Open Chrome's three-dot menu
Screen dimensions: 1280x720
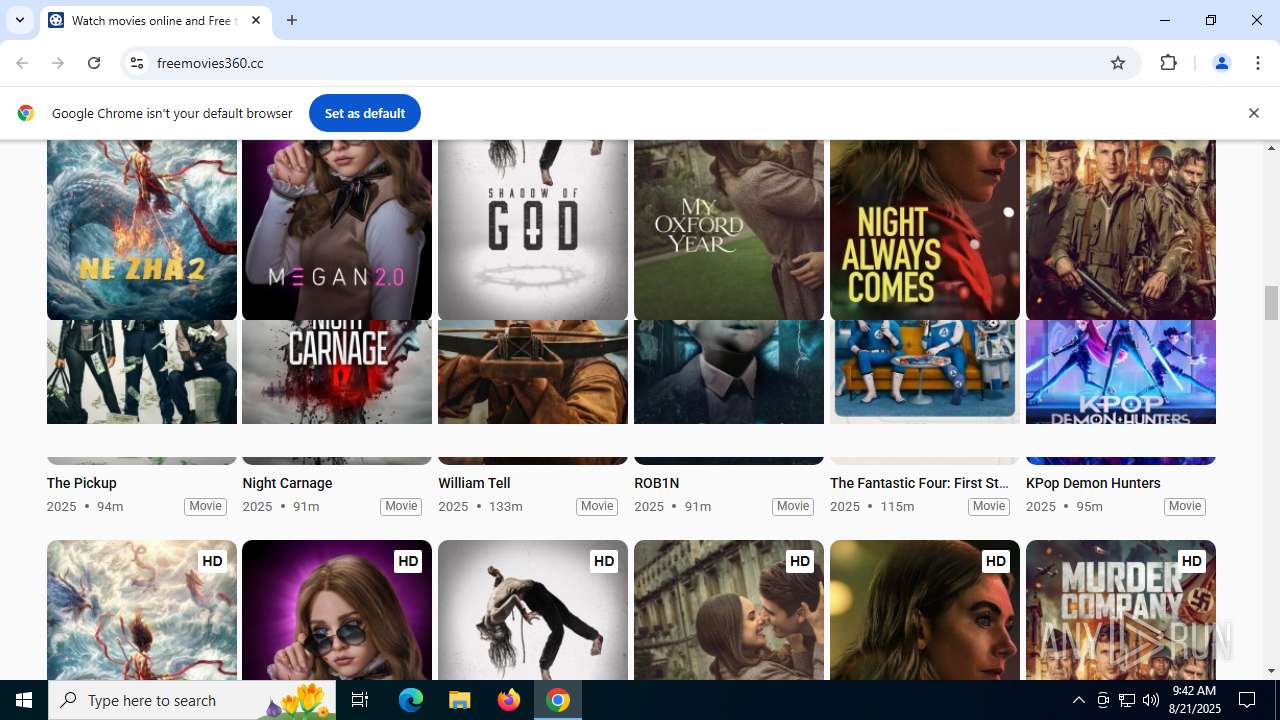(x=1257, y=63)
